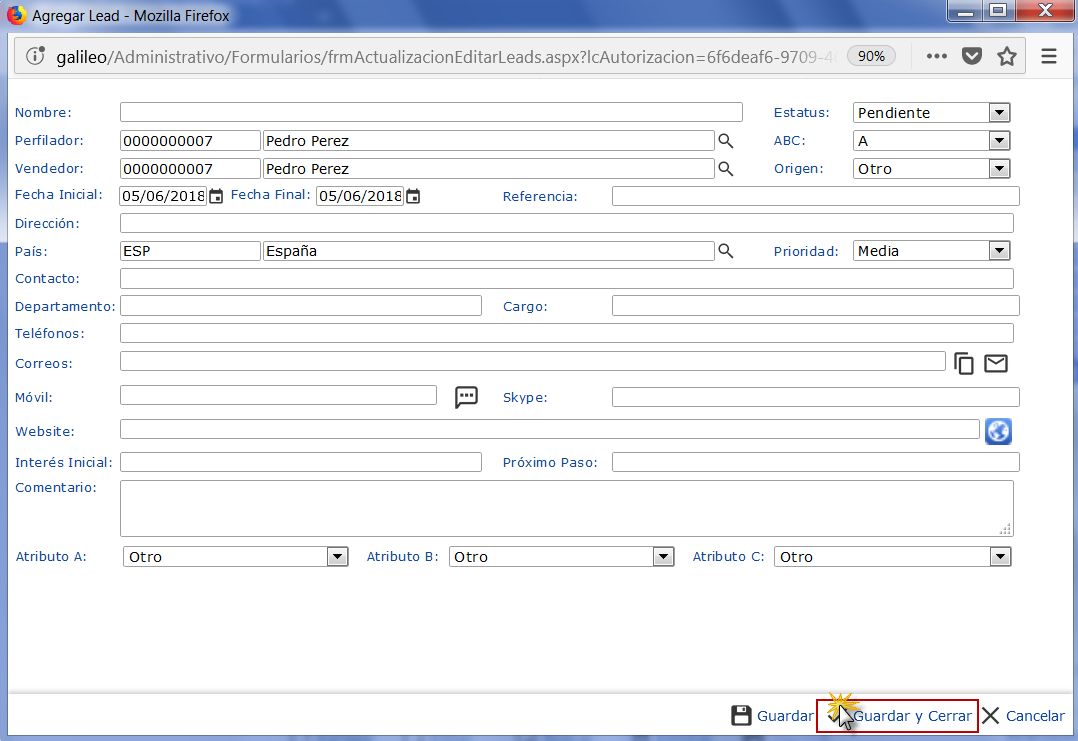Click the Firefox logo in title bar

(16, 15)
